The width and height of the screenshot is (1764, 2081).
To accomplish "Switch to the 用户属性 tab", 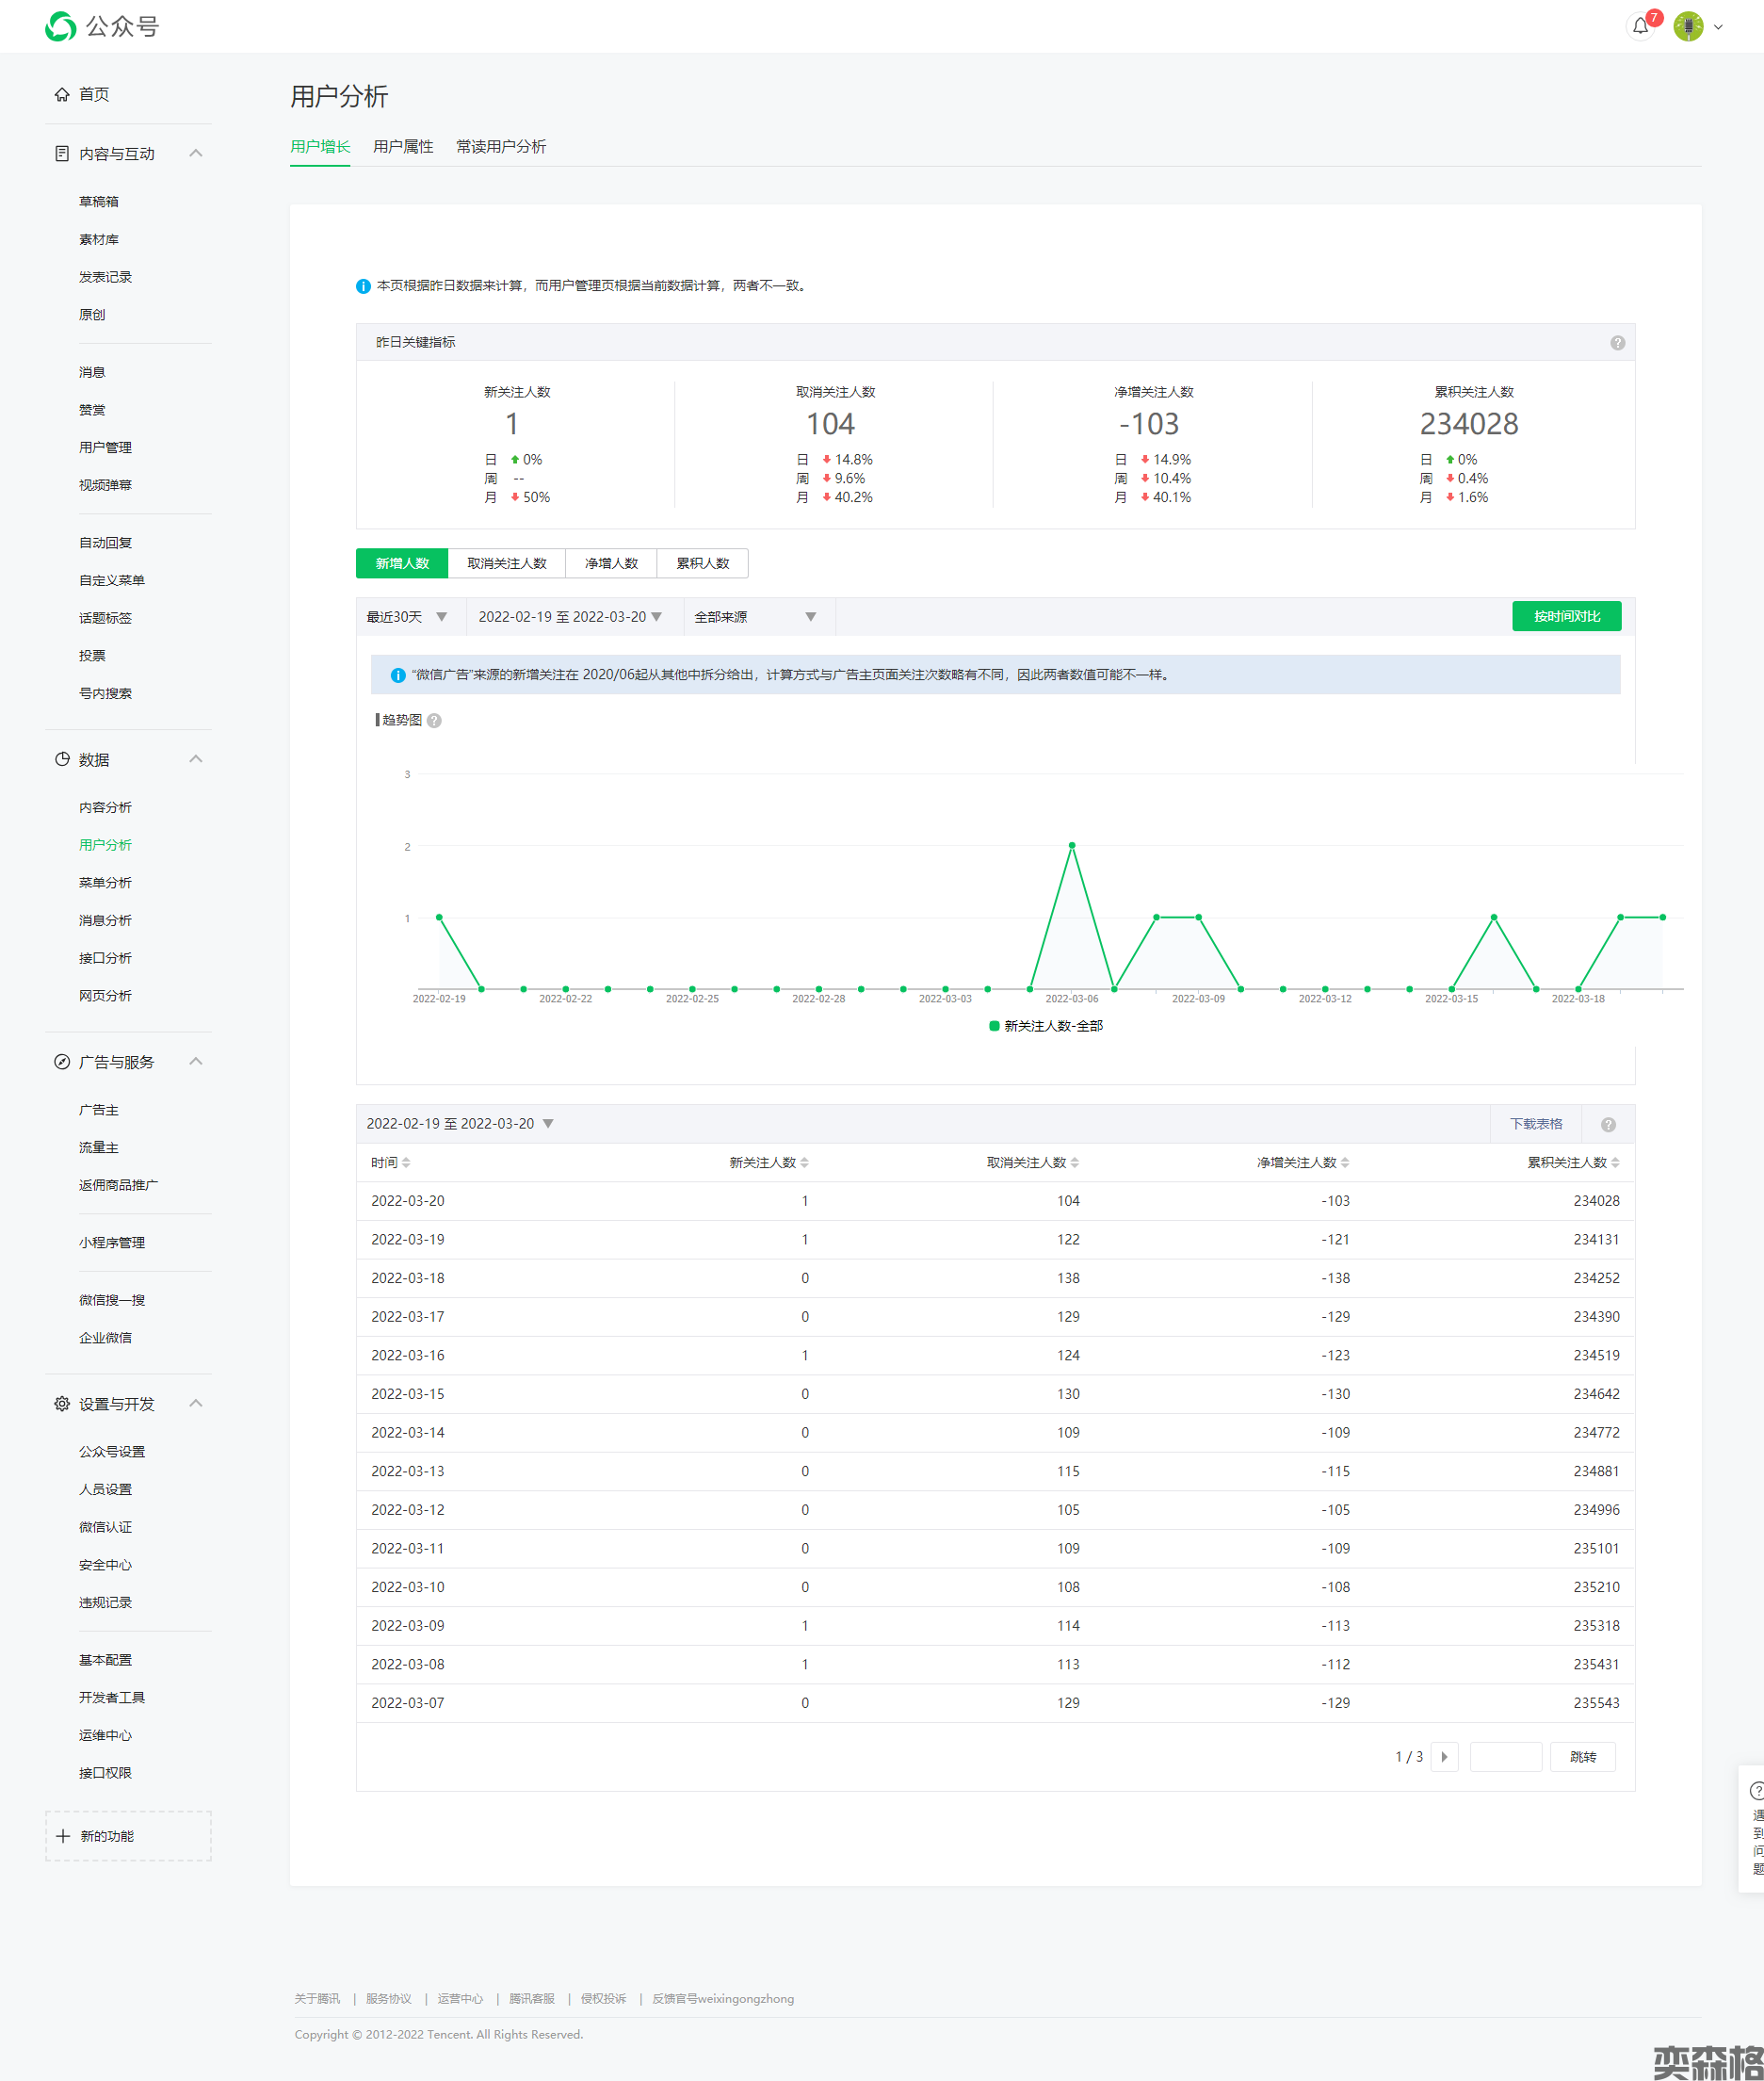I will pos(403,147).
